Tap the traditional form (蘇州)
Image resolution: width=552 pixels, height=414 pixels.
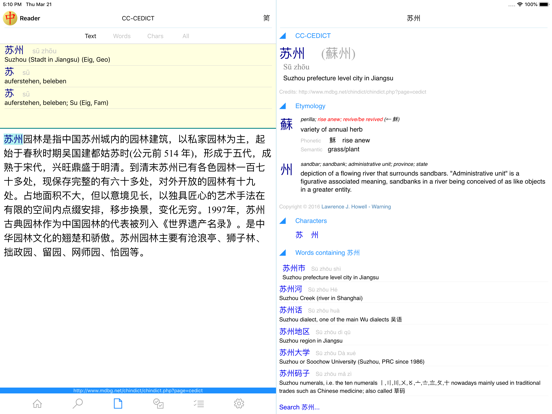[x=338, y=54]
